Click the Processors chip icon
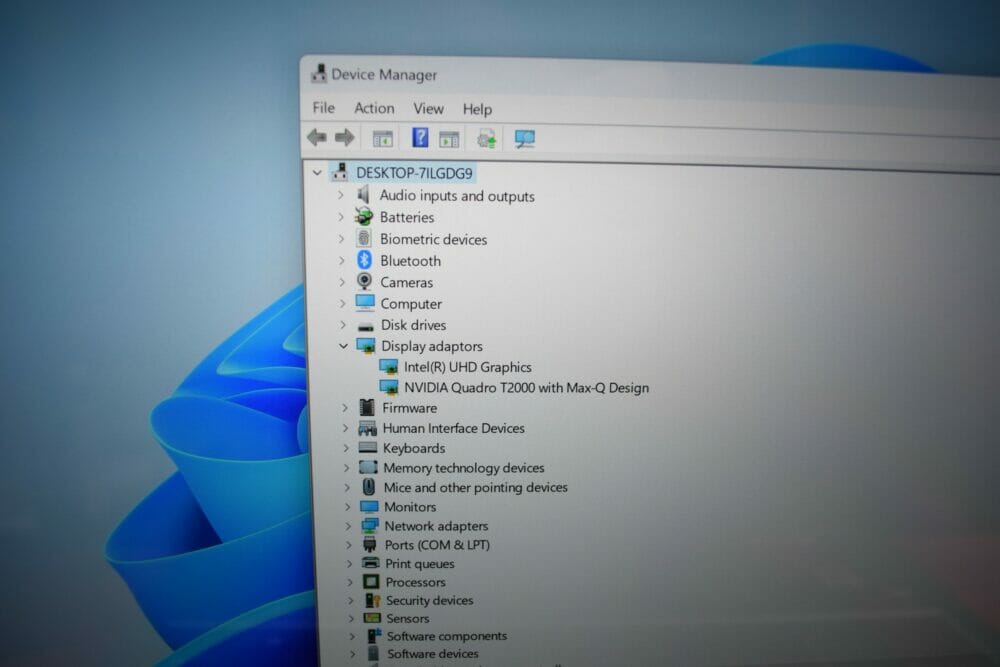The image size is (1000, 667). click(371, 582)
